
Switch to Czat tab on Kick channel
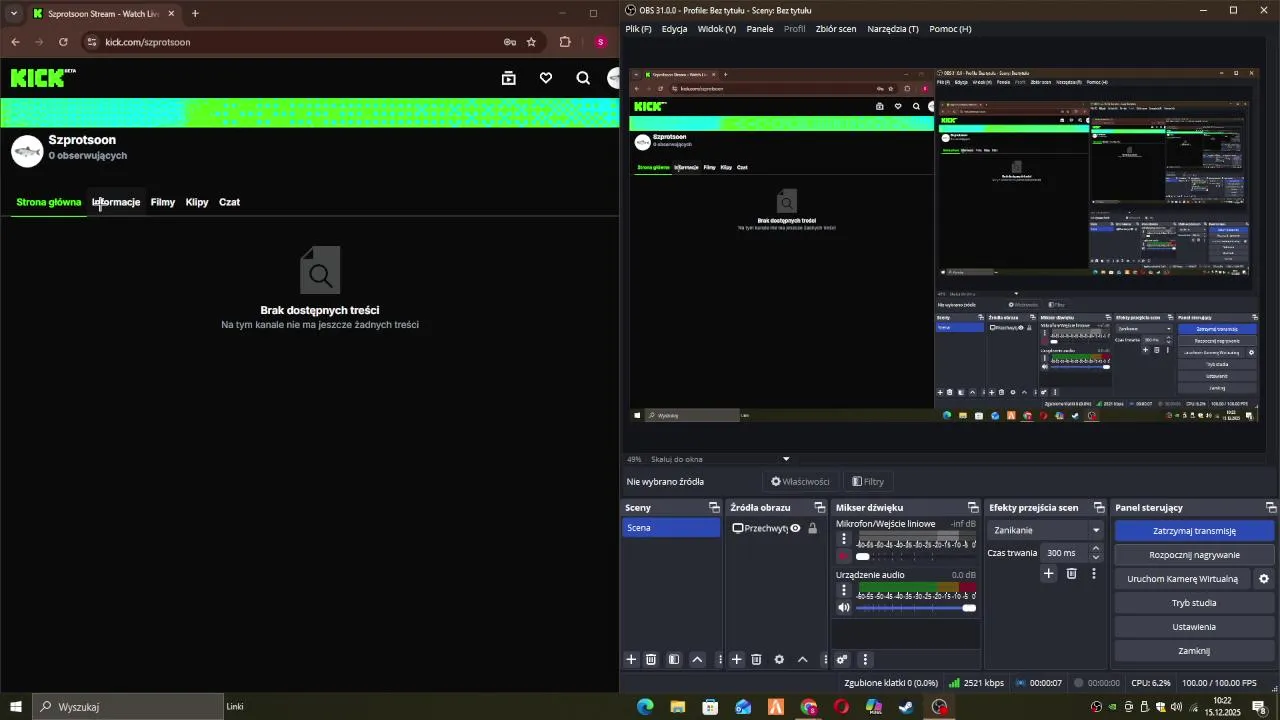[x=229, y=202]
